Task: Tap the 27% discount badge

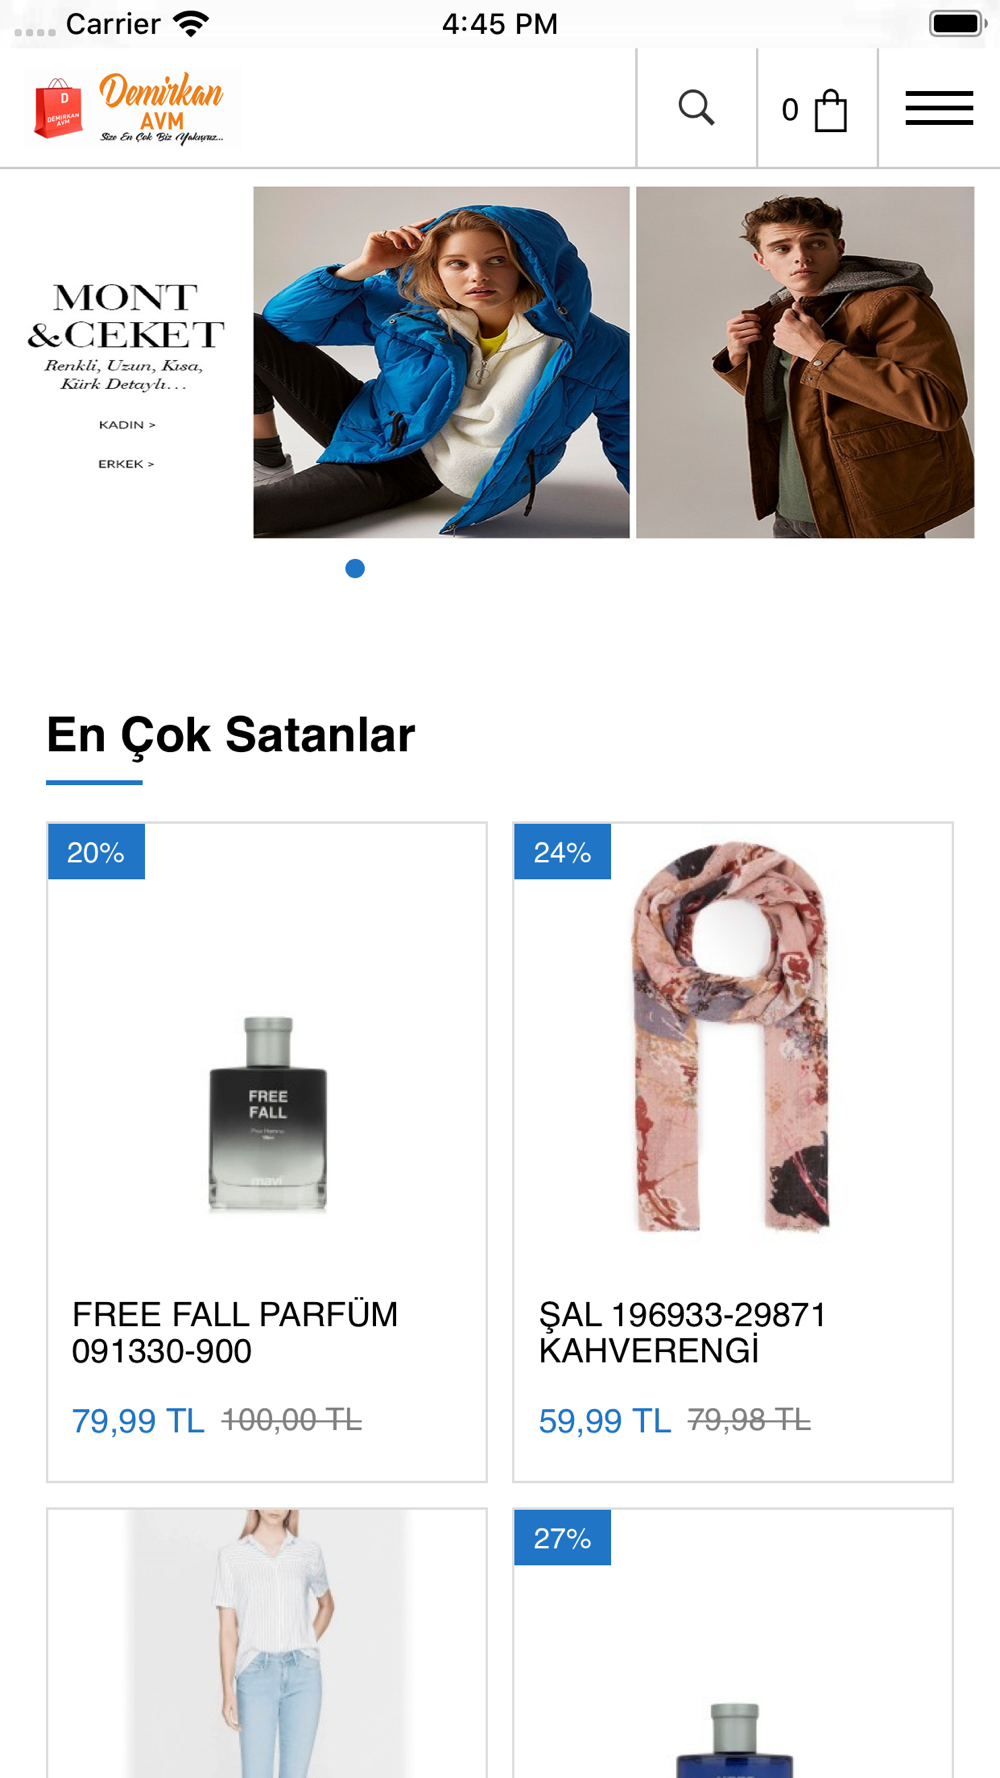Action: [x=562, y=1538]
